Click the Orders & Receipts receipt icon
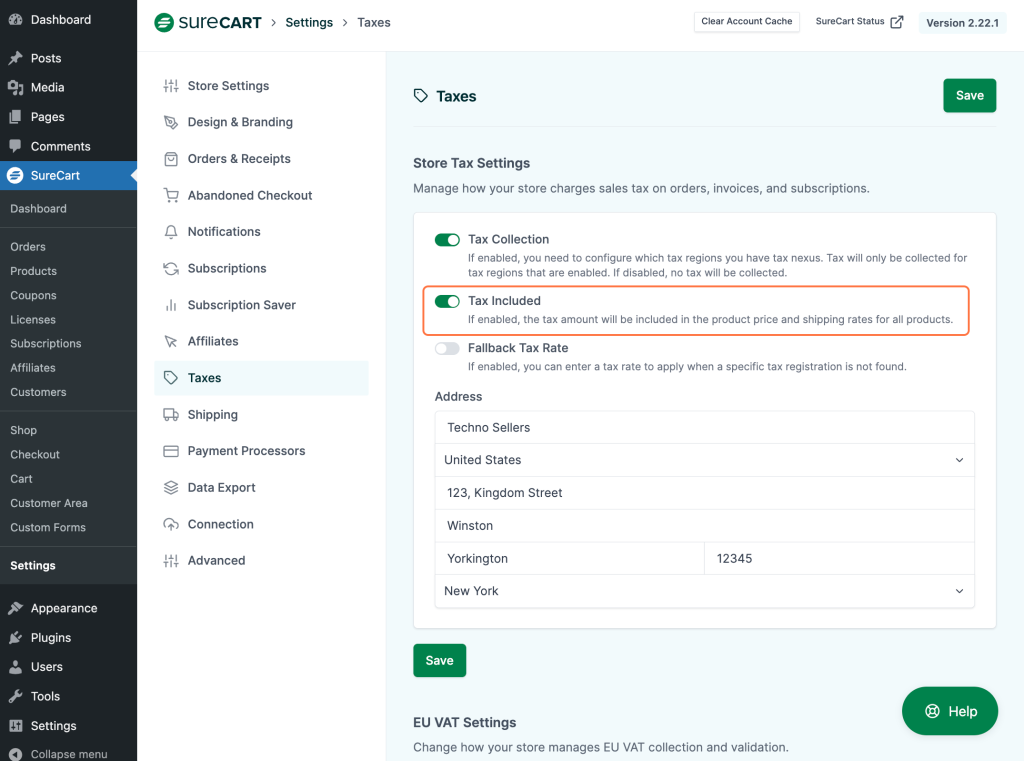The width and height of the screenshot is (1024, 761). tap(169, 158)
